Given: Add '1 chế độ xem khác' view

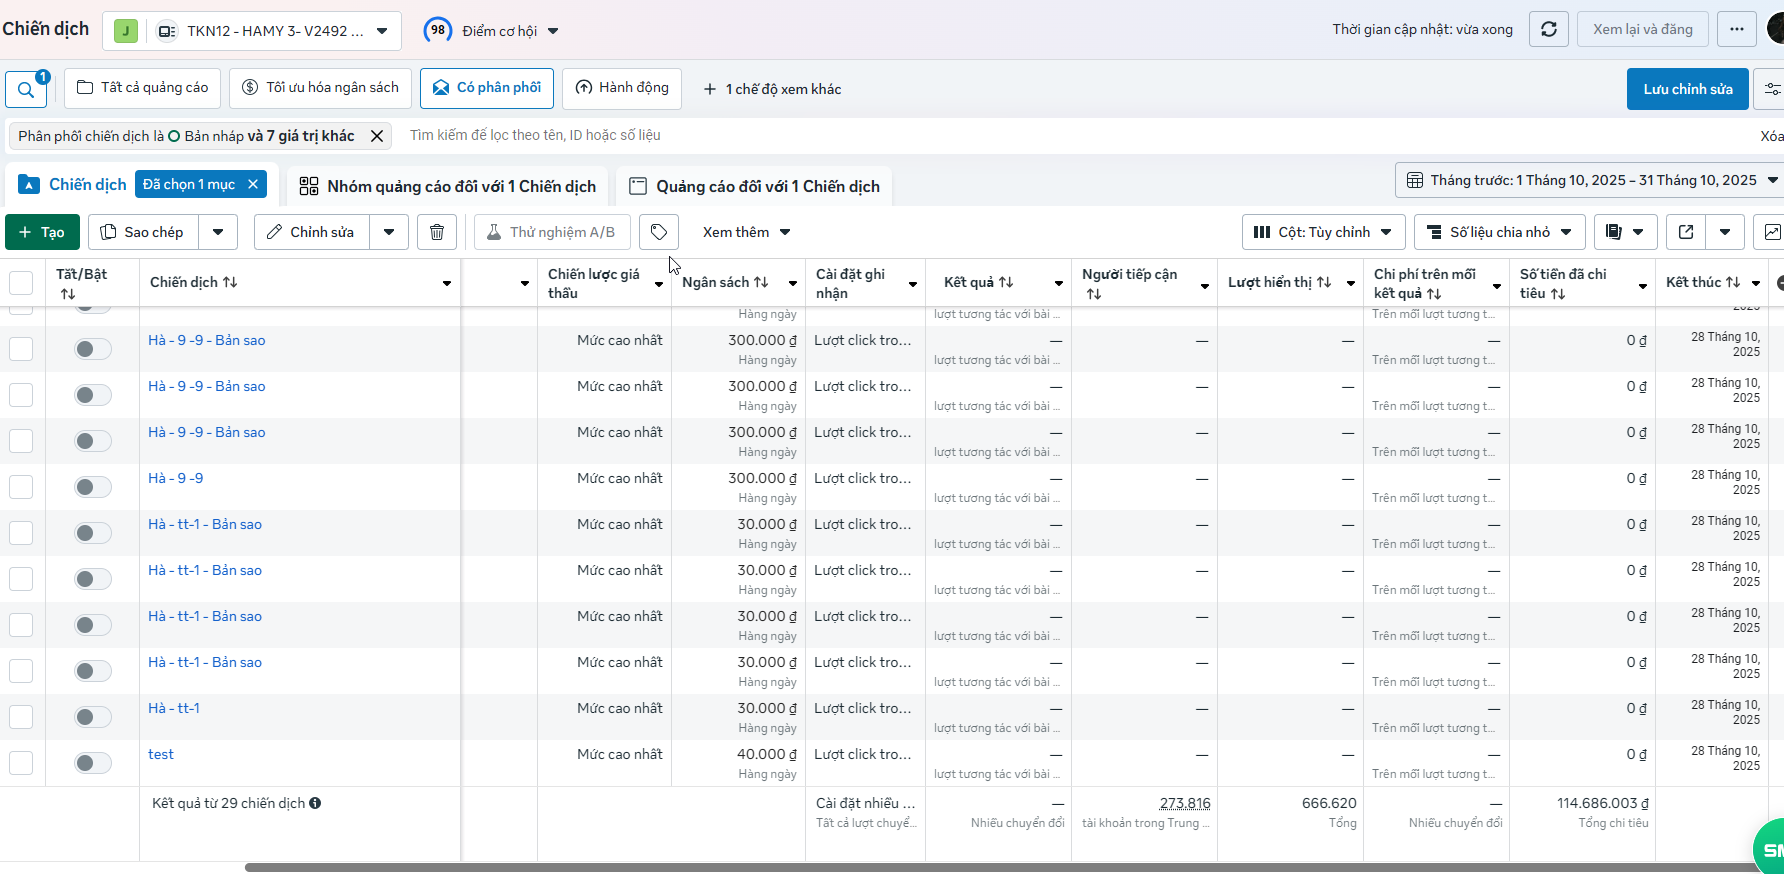Looking at the screenshot, I should pos(772,89).
